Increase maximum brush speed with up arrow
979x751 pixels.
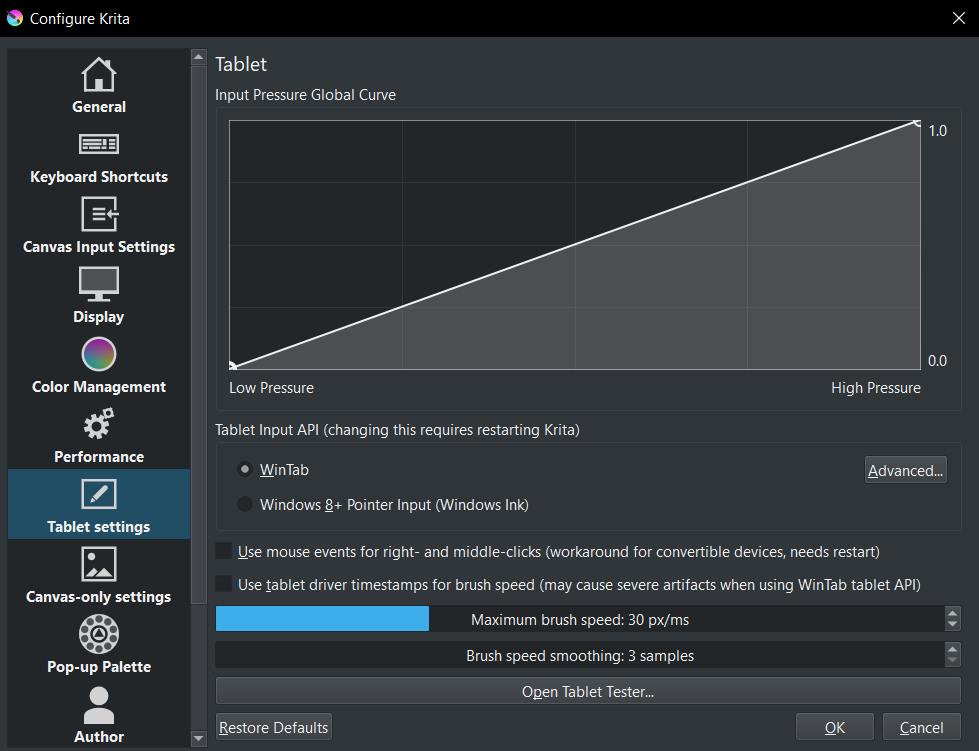click(952, 614)
